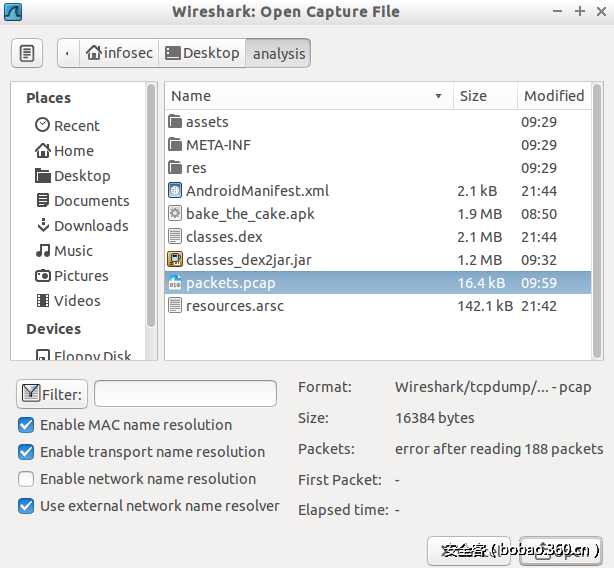Click the path bar back arrow

click(x=68, y=53)
